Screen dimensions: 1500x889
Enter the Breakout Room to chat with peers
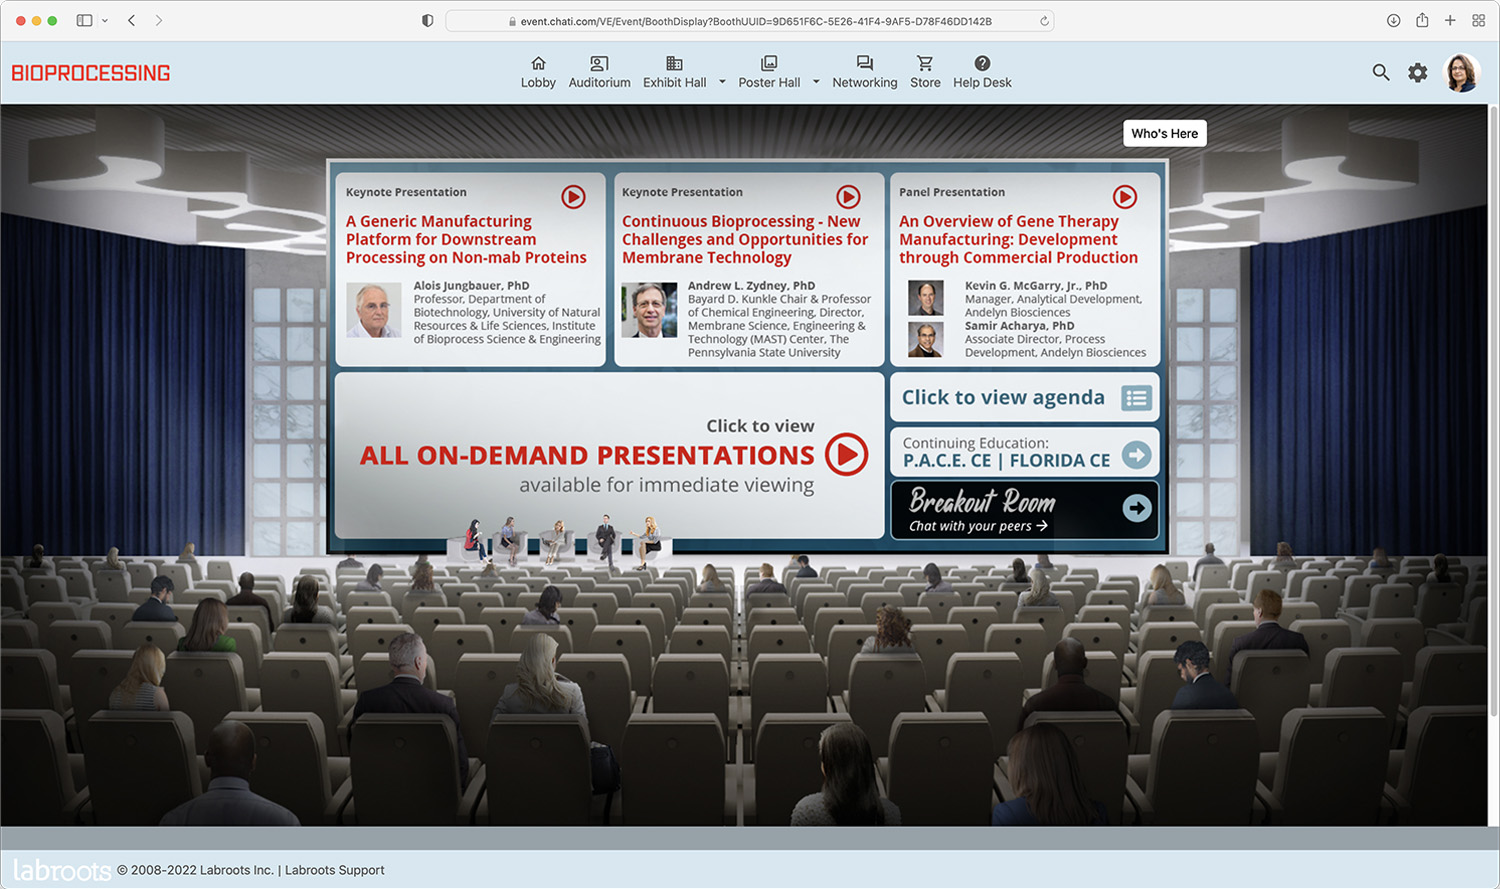(x=1023, y=509)
